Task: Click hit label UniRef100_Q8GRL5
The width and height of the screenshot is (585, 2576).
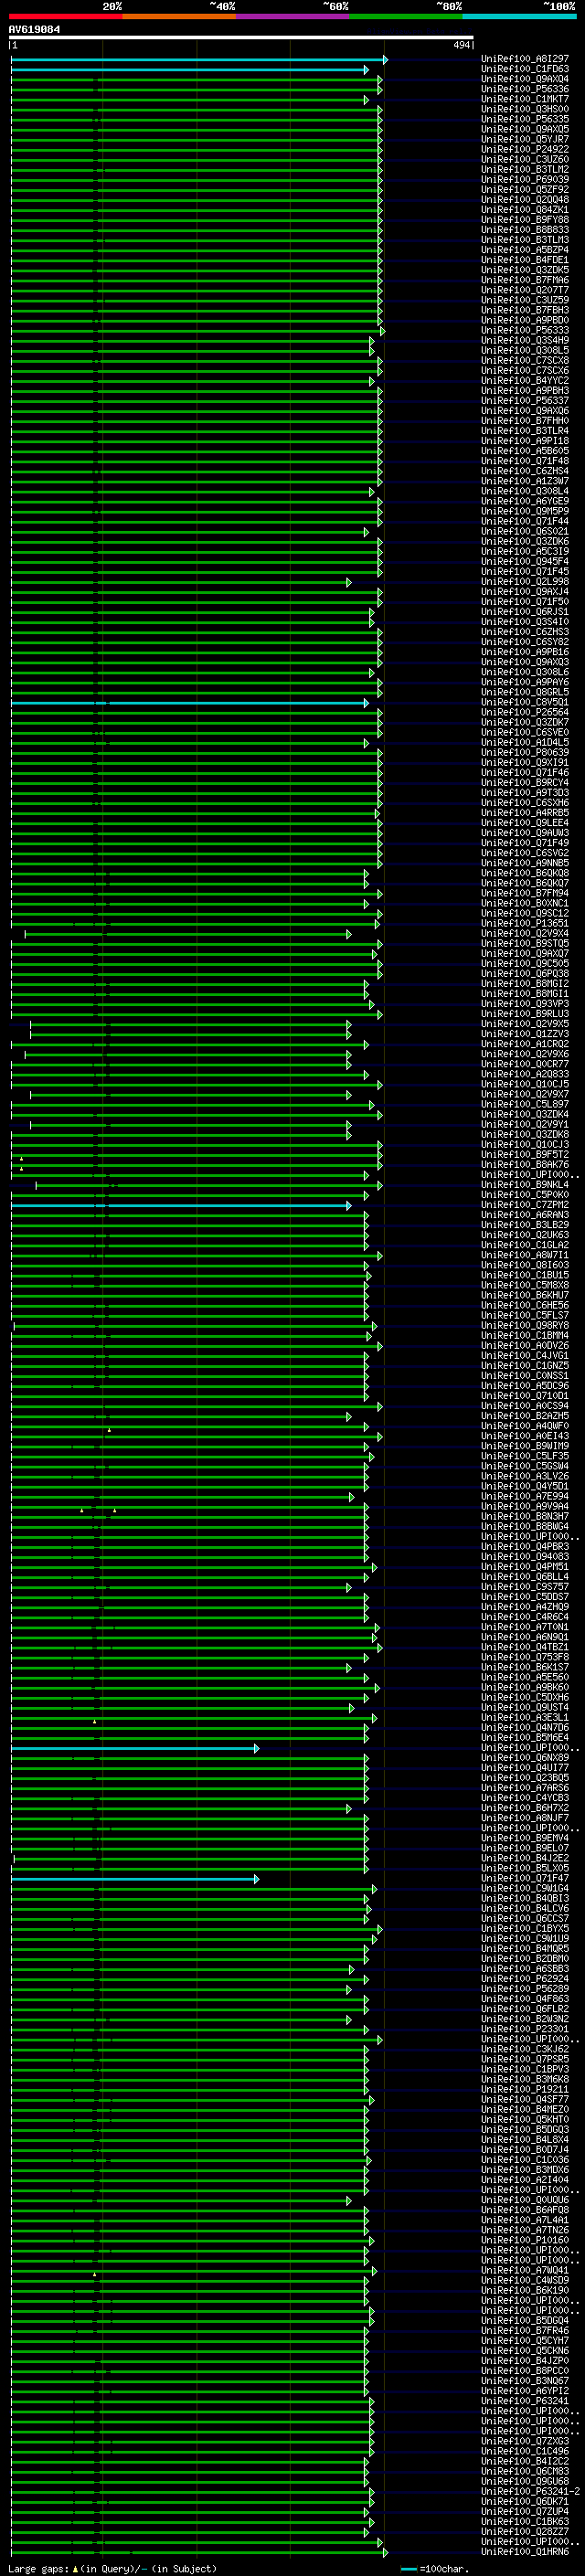Action: (x=525, y=692)
